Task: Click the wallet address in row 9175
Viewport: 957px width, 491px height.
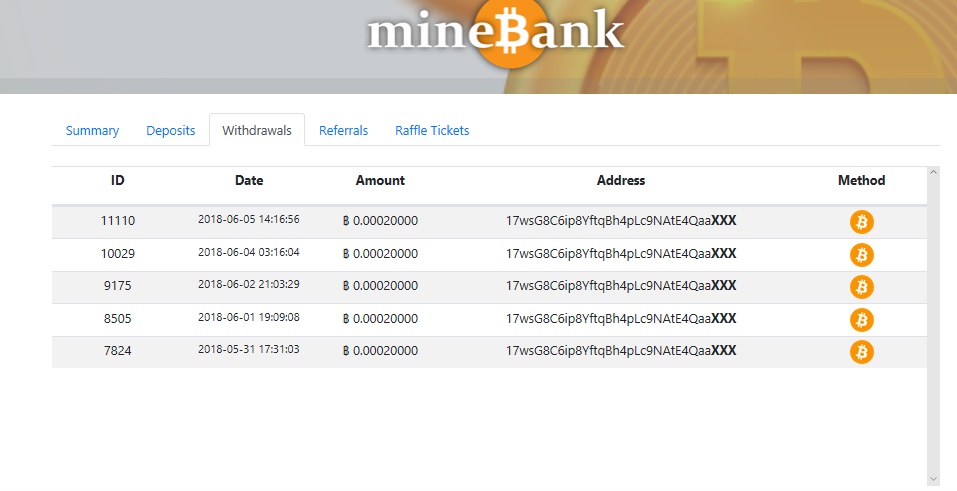Action: tap(621, 285)
